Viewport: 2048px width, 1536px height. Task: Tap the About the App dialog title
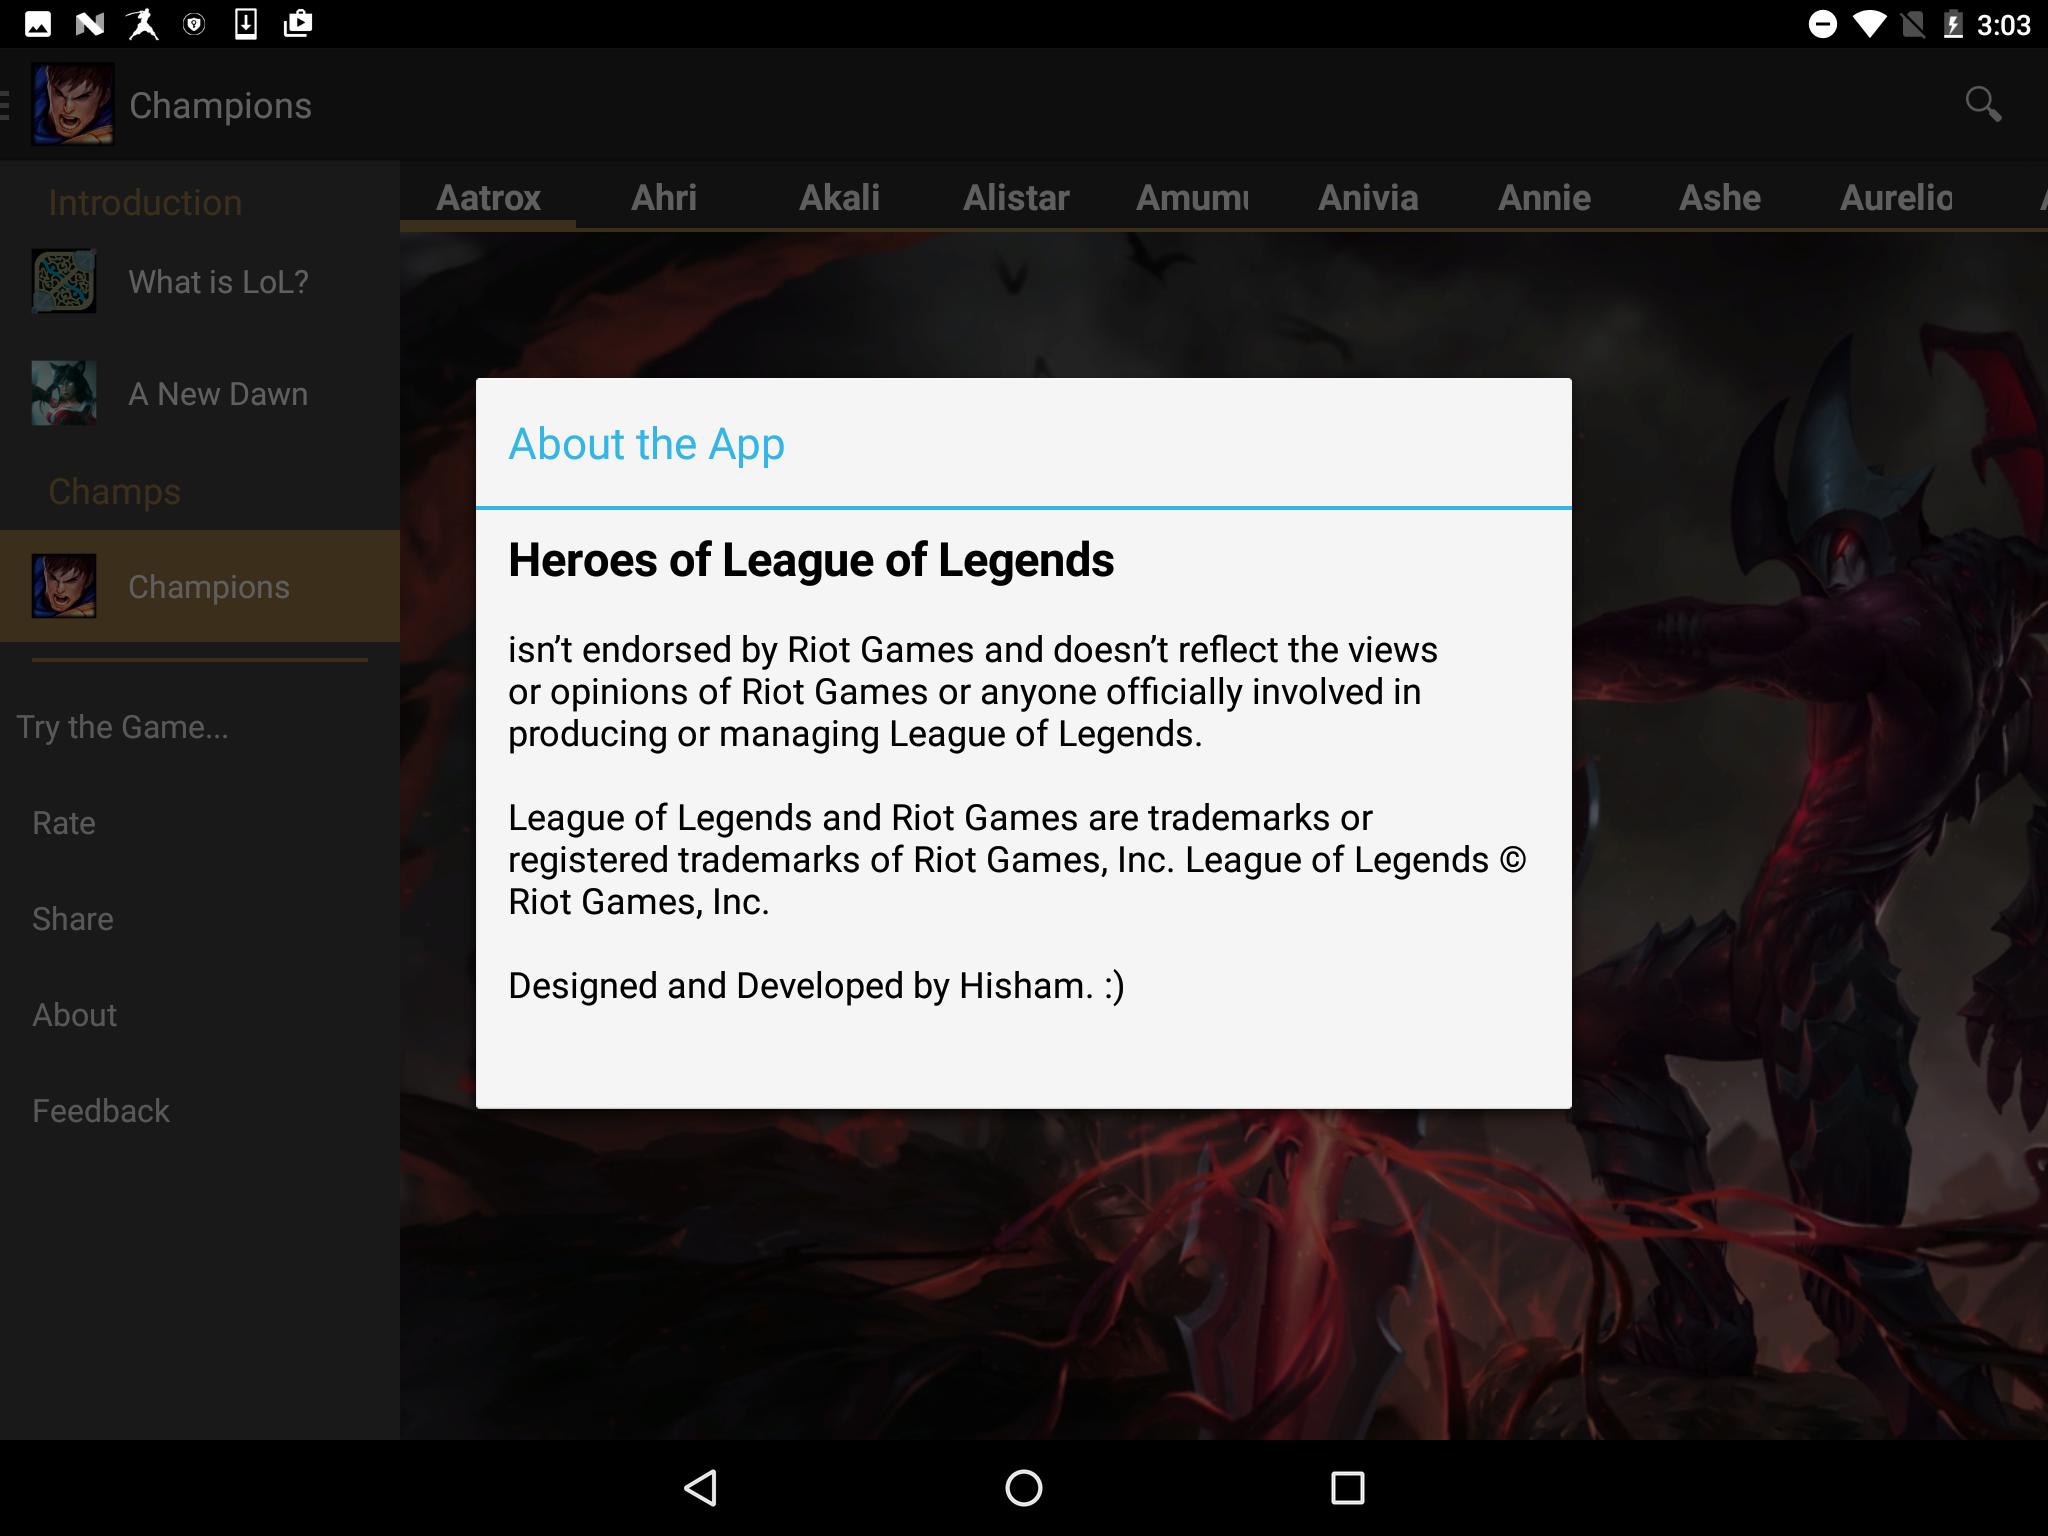[646, 443]
